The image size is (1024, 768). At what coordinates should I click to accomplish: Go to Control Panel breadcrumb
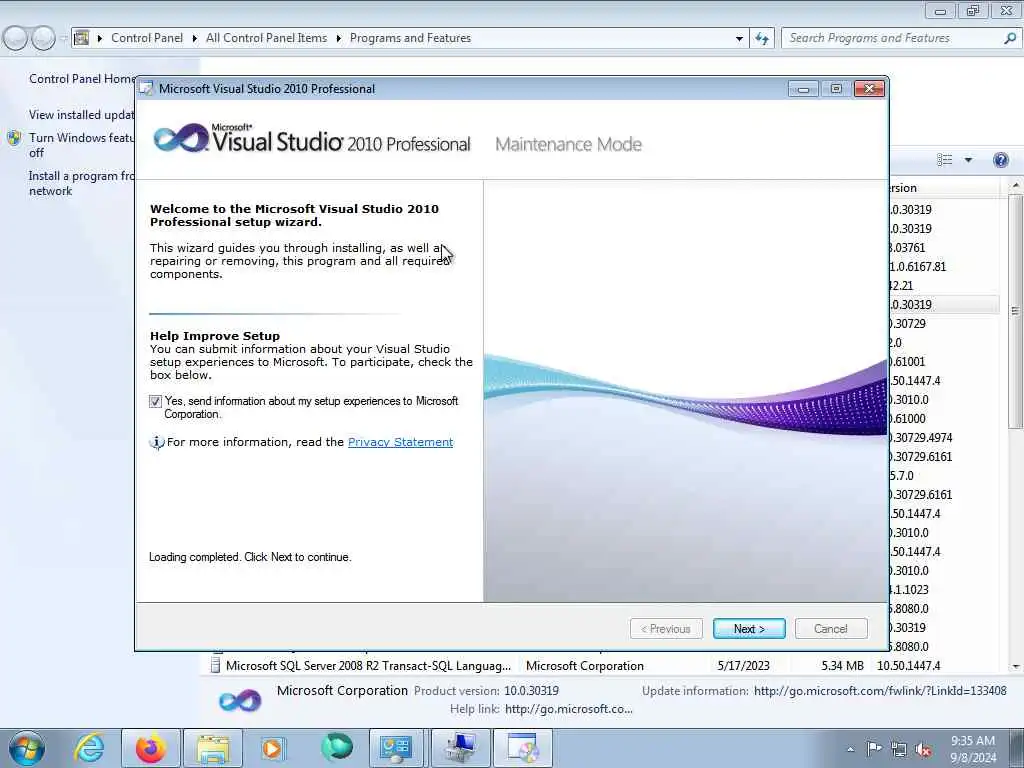pyautogui.click(x=147, y=38)
